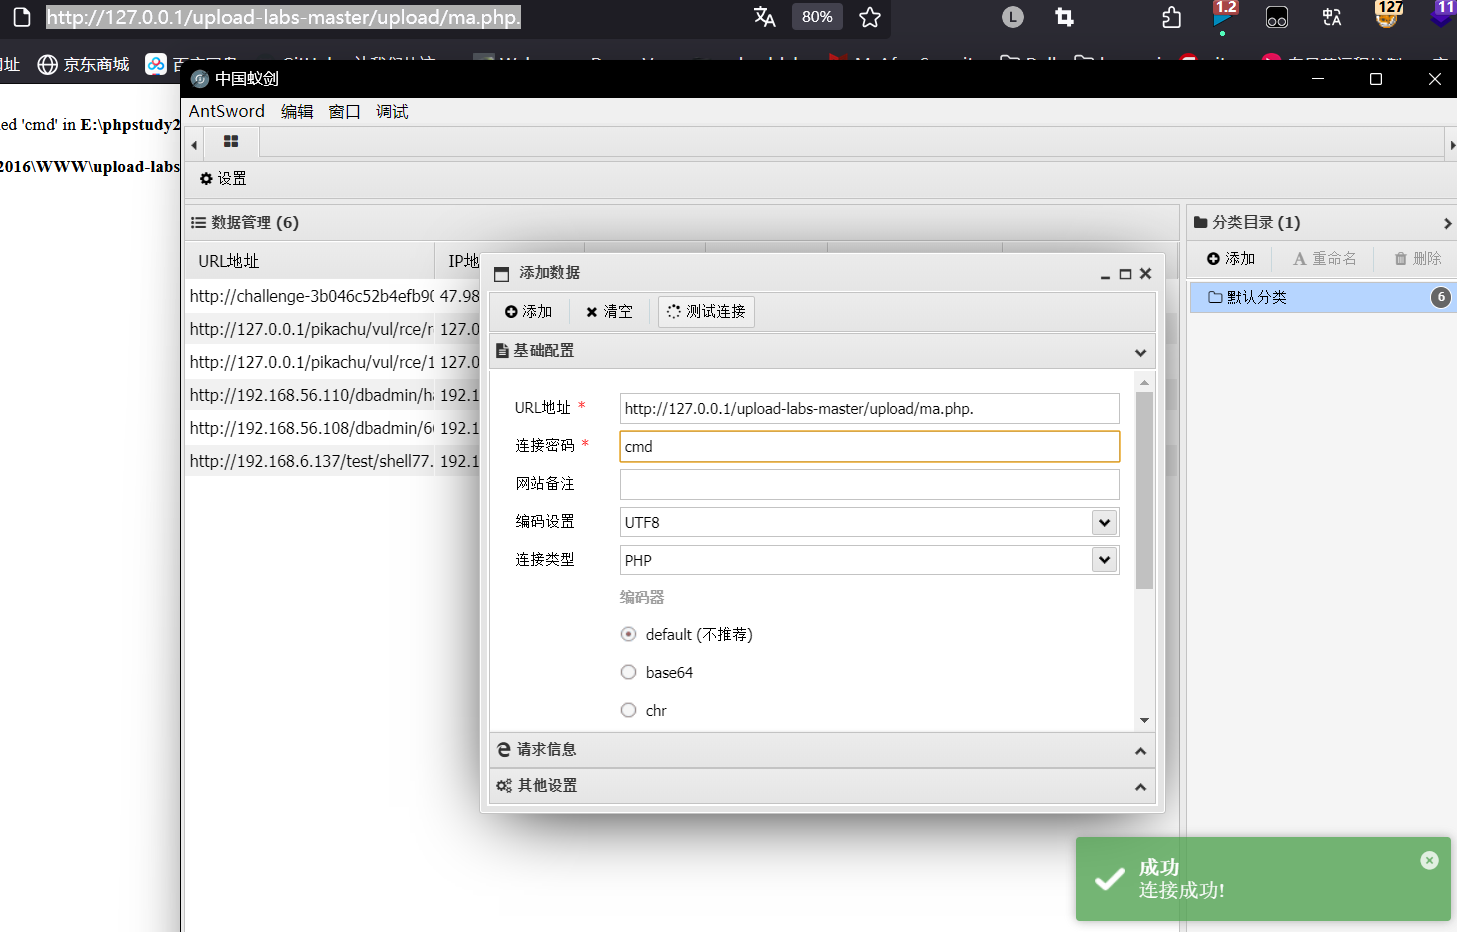Sort by the URL地址 column header

coord(310,260)
